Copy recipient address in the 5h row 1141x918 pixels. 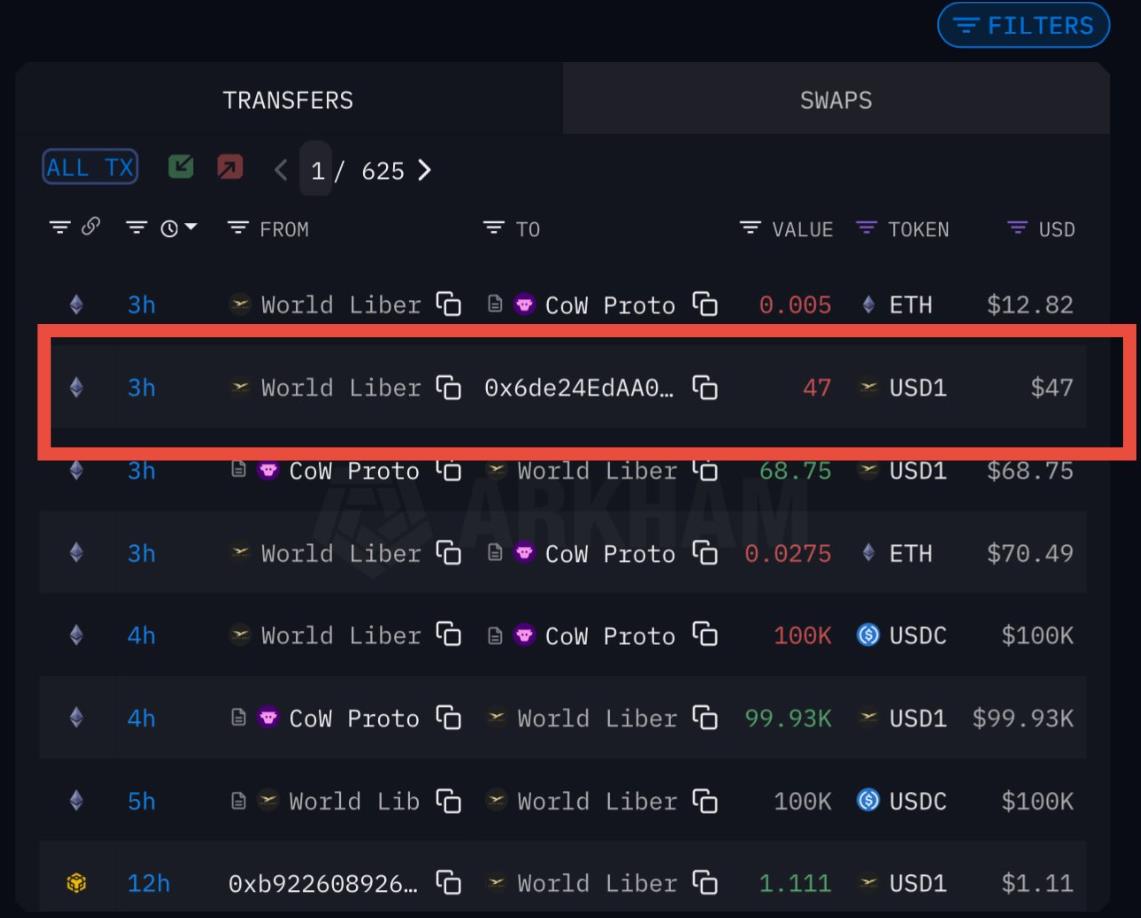click(704, 801)
